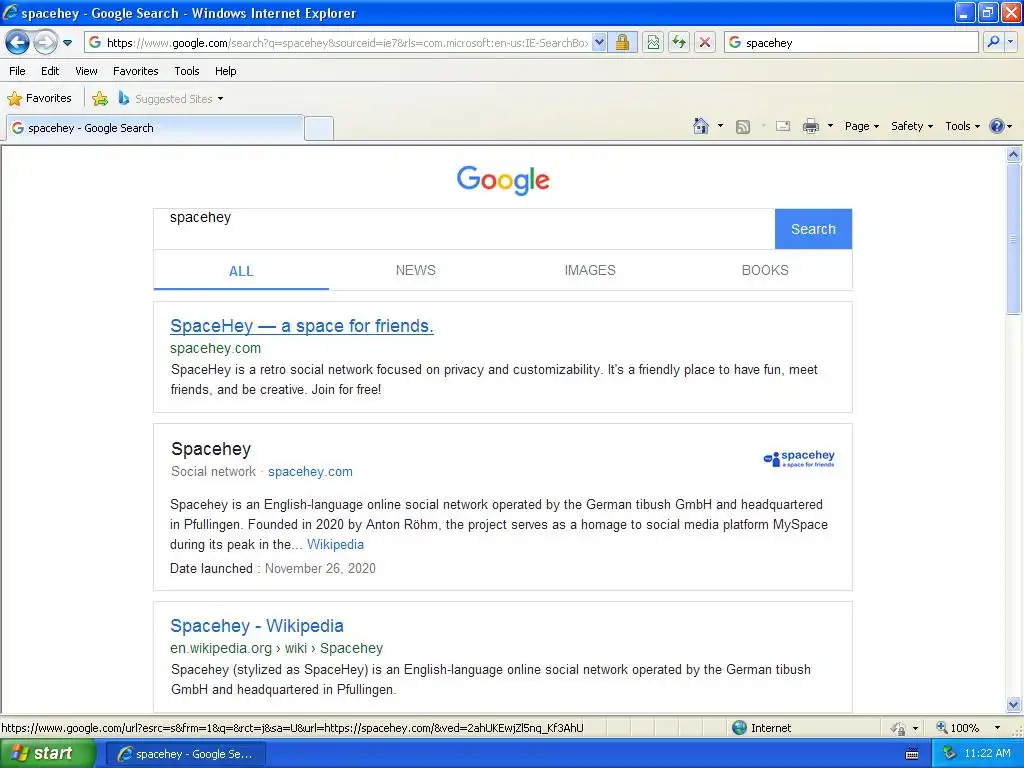Image resolution: width=1024 pixels, height=768 pixels.
Task: Click the en.wikipedia.org › wiki › Spacehey breadcrumb
Action: [x=276, y=648]
